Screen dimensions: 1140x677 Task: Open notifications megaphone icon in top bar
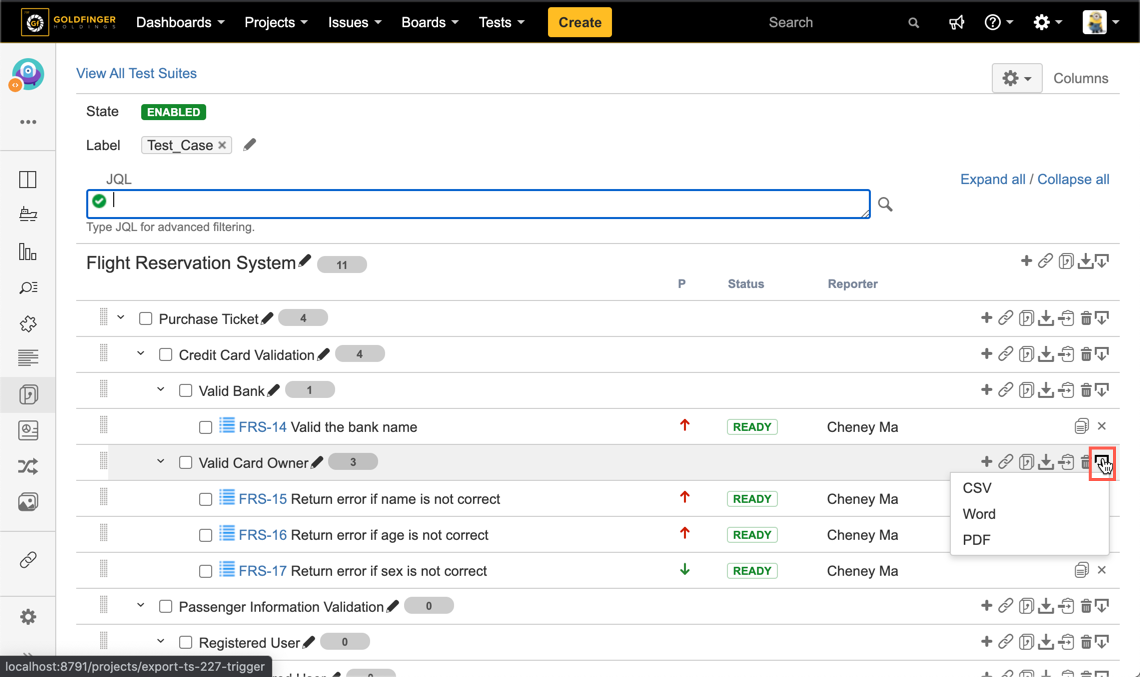(957, 22)
